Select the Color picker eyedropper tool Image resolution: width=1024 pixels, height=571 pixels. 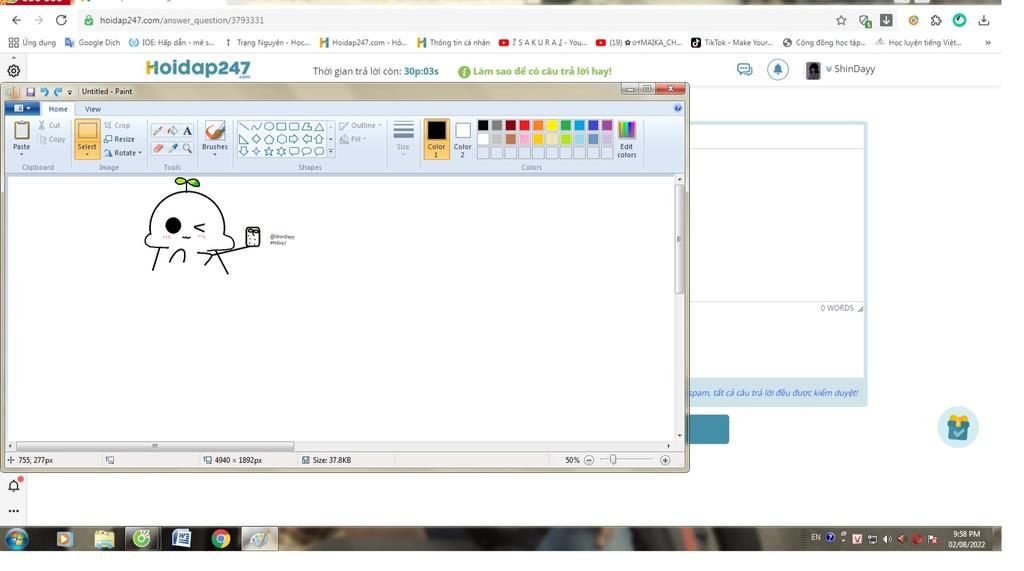(172, 148)
